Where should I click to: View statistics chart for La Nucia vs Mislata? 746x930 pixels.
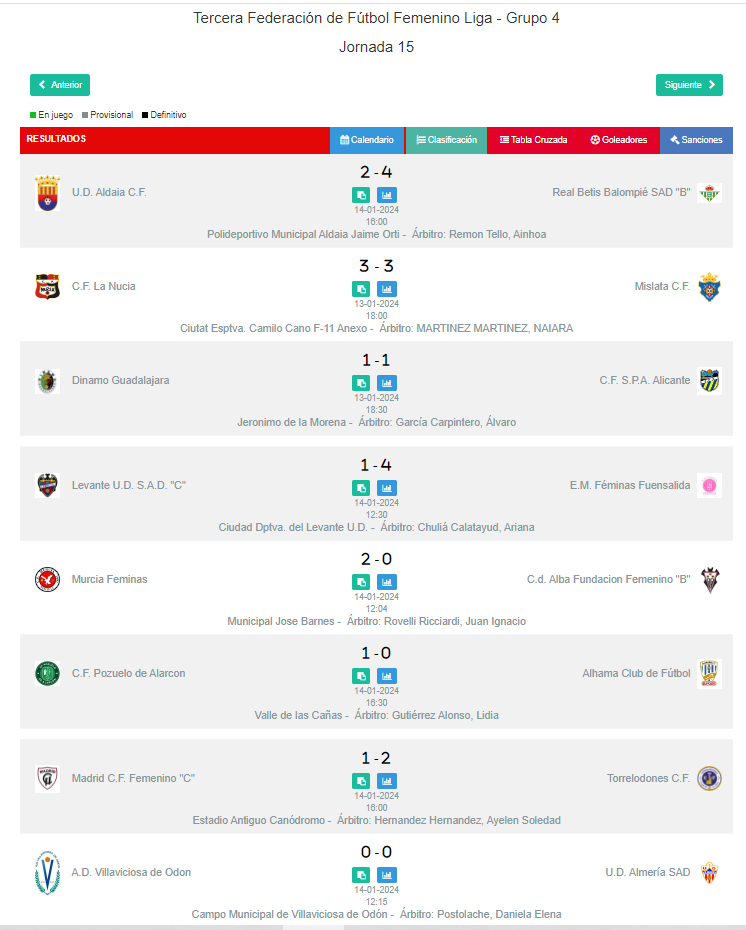[387, 289]
